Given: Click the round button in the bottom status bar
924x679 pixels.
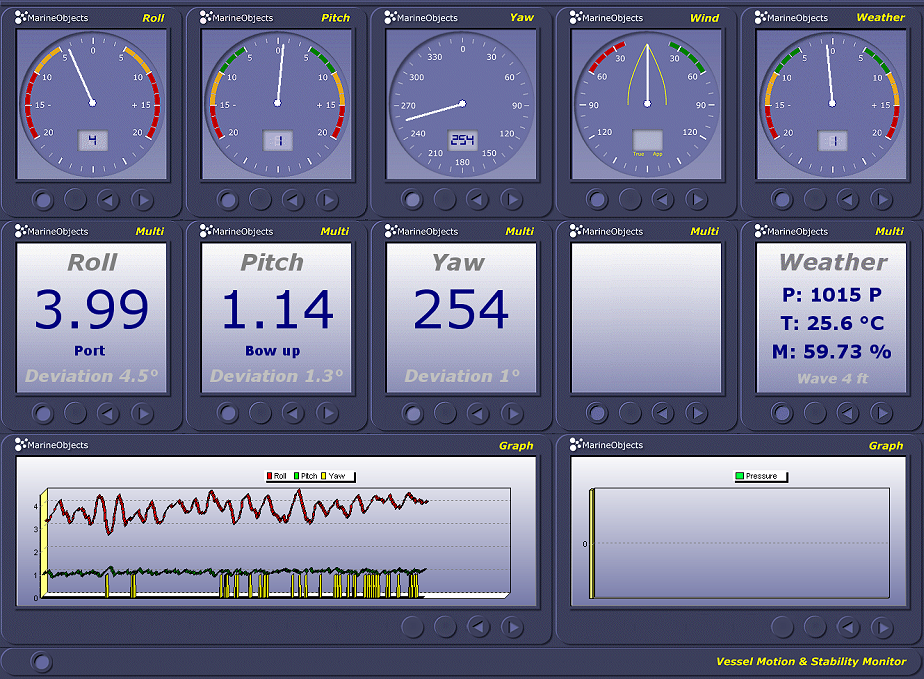Looking at the screenshot, I should click(41, 662).
